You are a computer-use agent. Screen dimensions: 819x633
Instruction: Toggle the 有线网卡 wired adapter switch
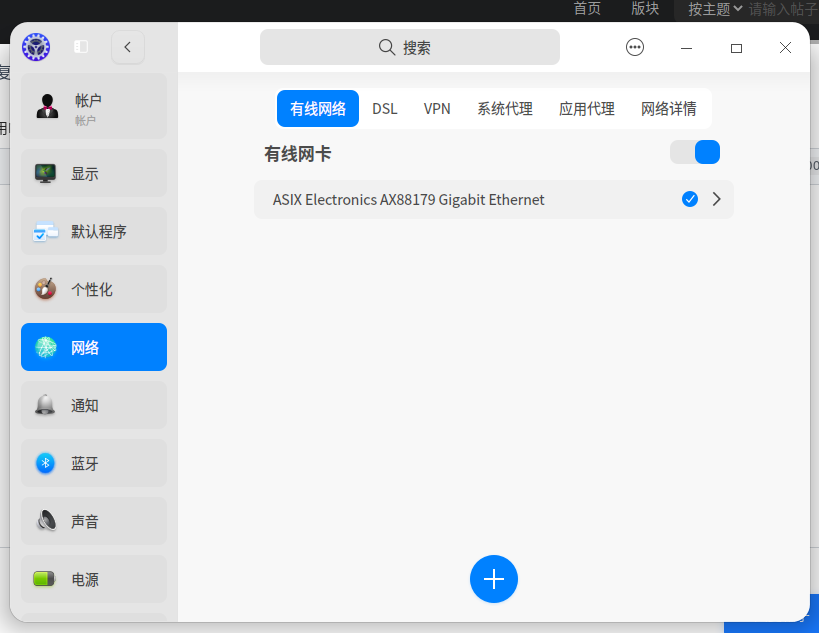[695, 152]
